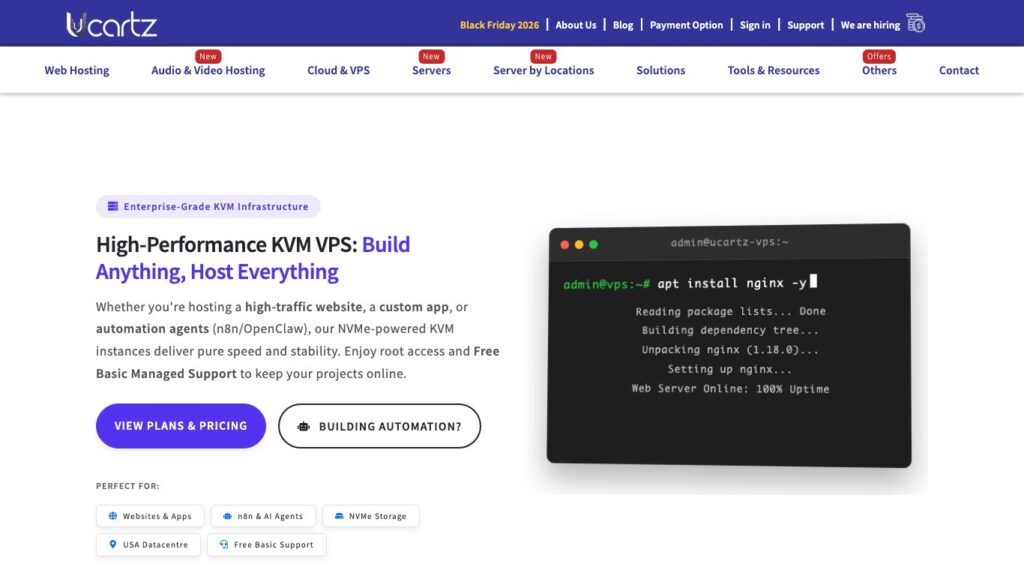Click 'Web Server Online: 100% Uptime' line
Image resolution: width=1024 pixels, height=576 pixels.
[x=730, y=389]
